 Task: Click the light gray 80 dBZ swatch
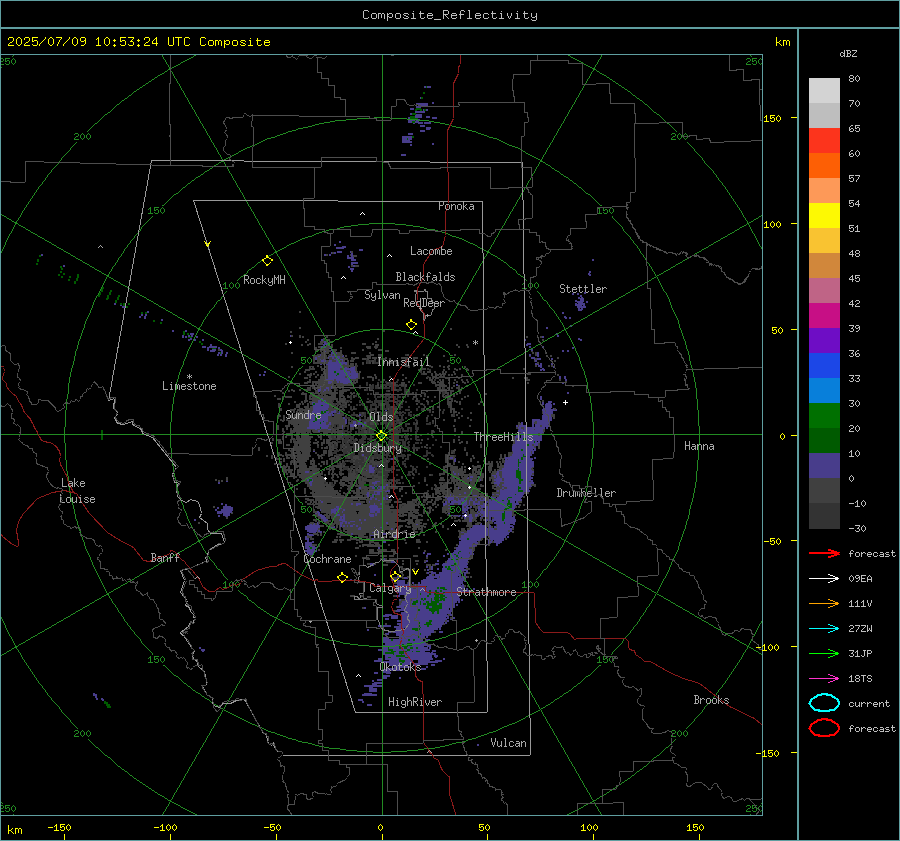click(824, 90)
